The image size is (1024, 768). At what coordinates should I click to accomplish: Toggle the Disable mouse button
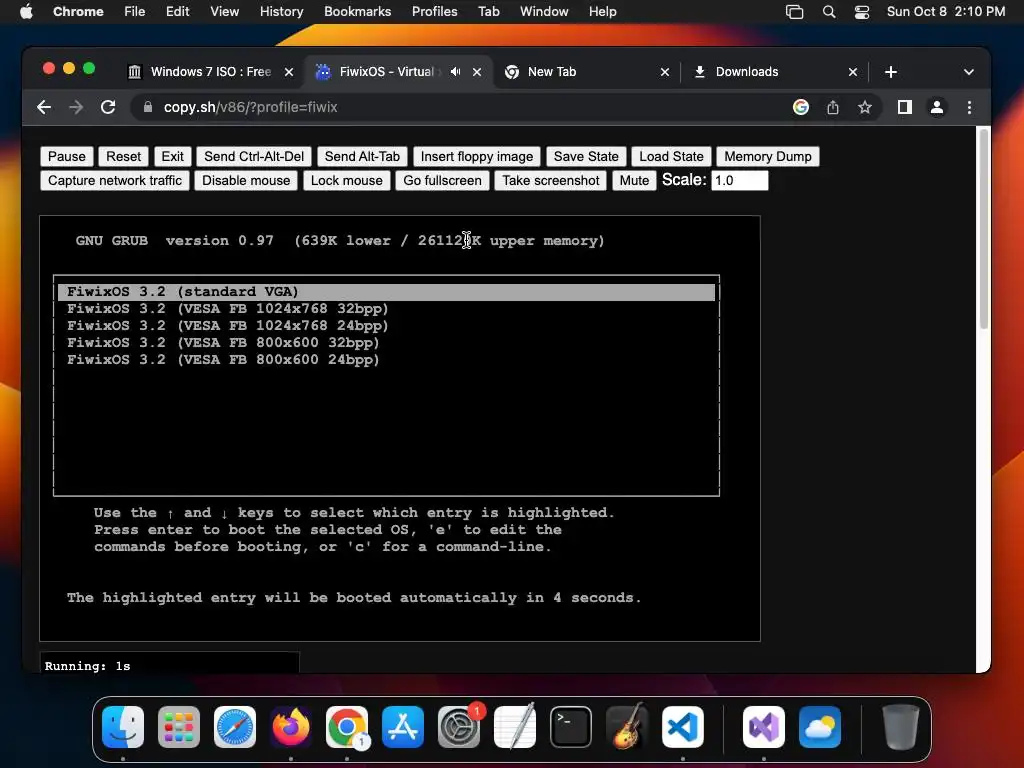tap(246, 180)
